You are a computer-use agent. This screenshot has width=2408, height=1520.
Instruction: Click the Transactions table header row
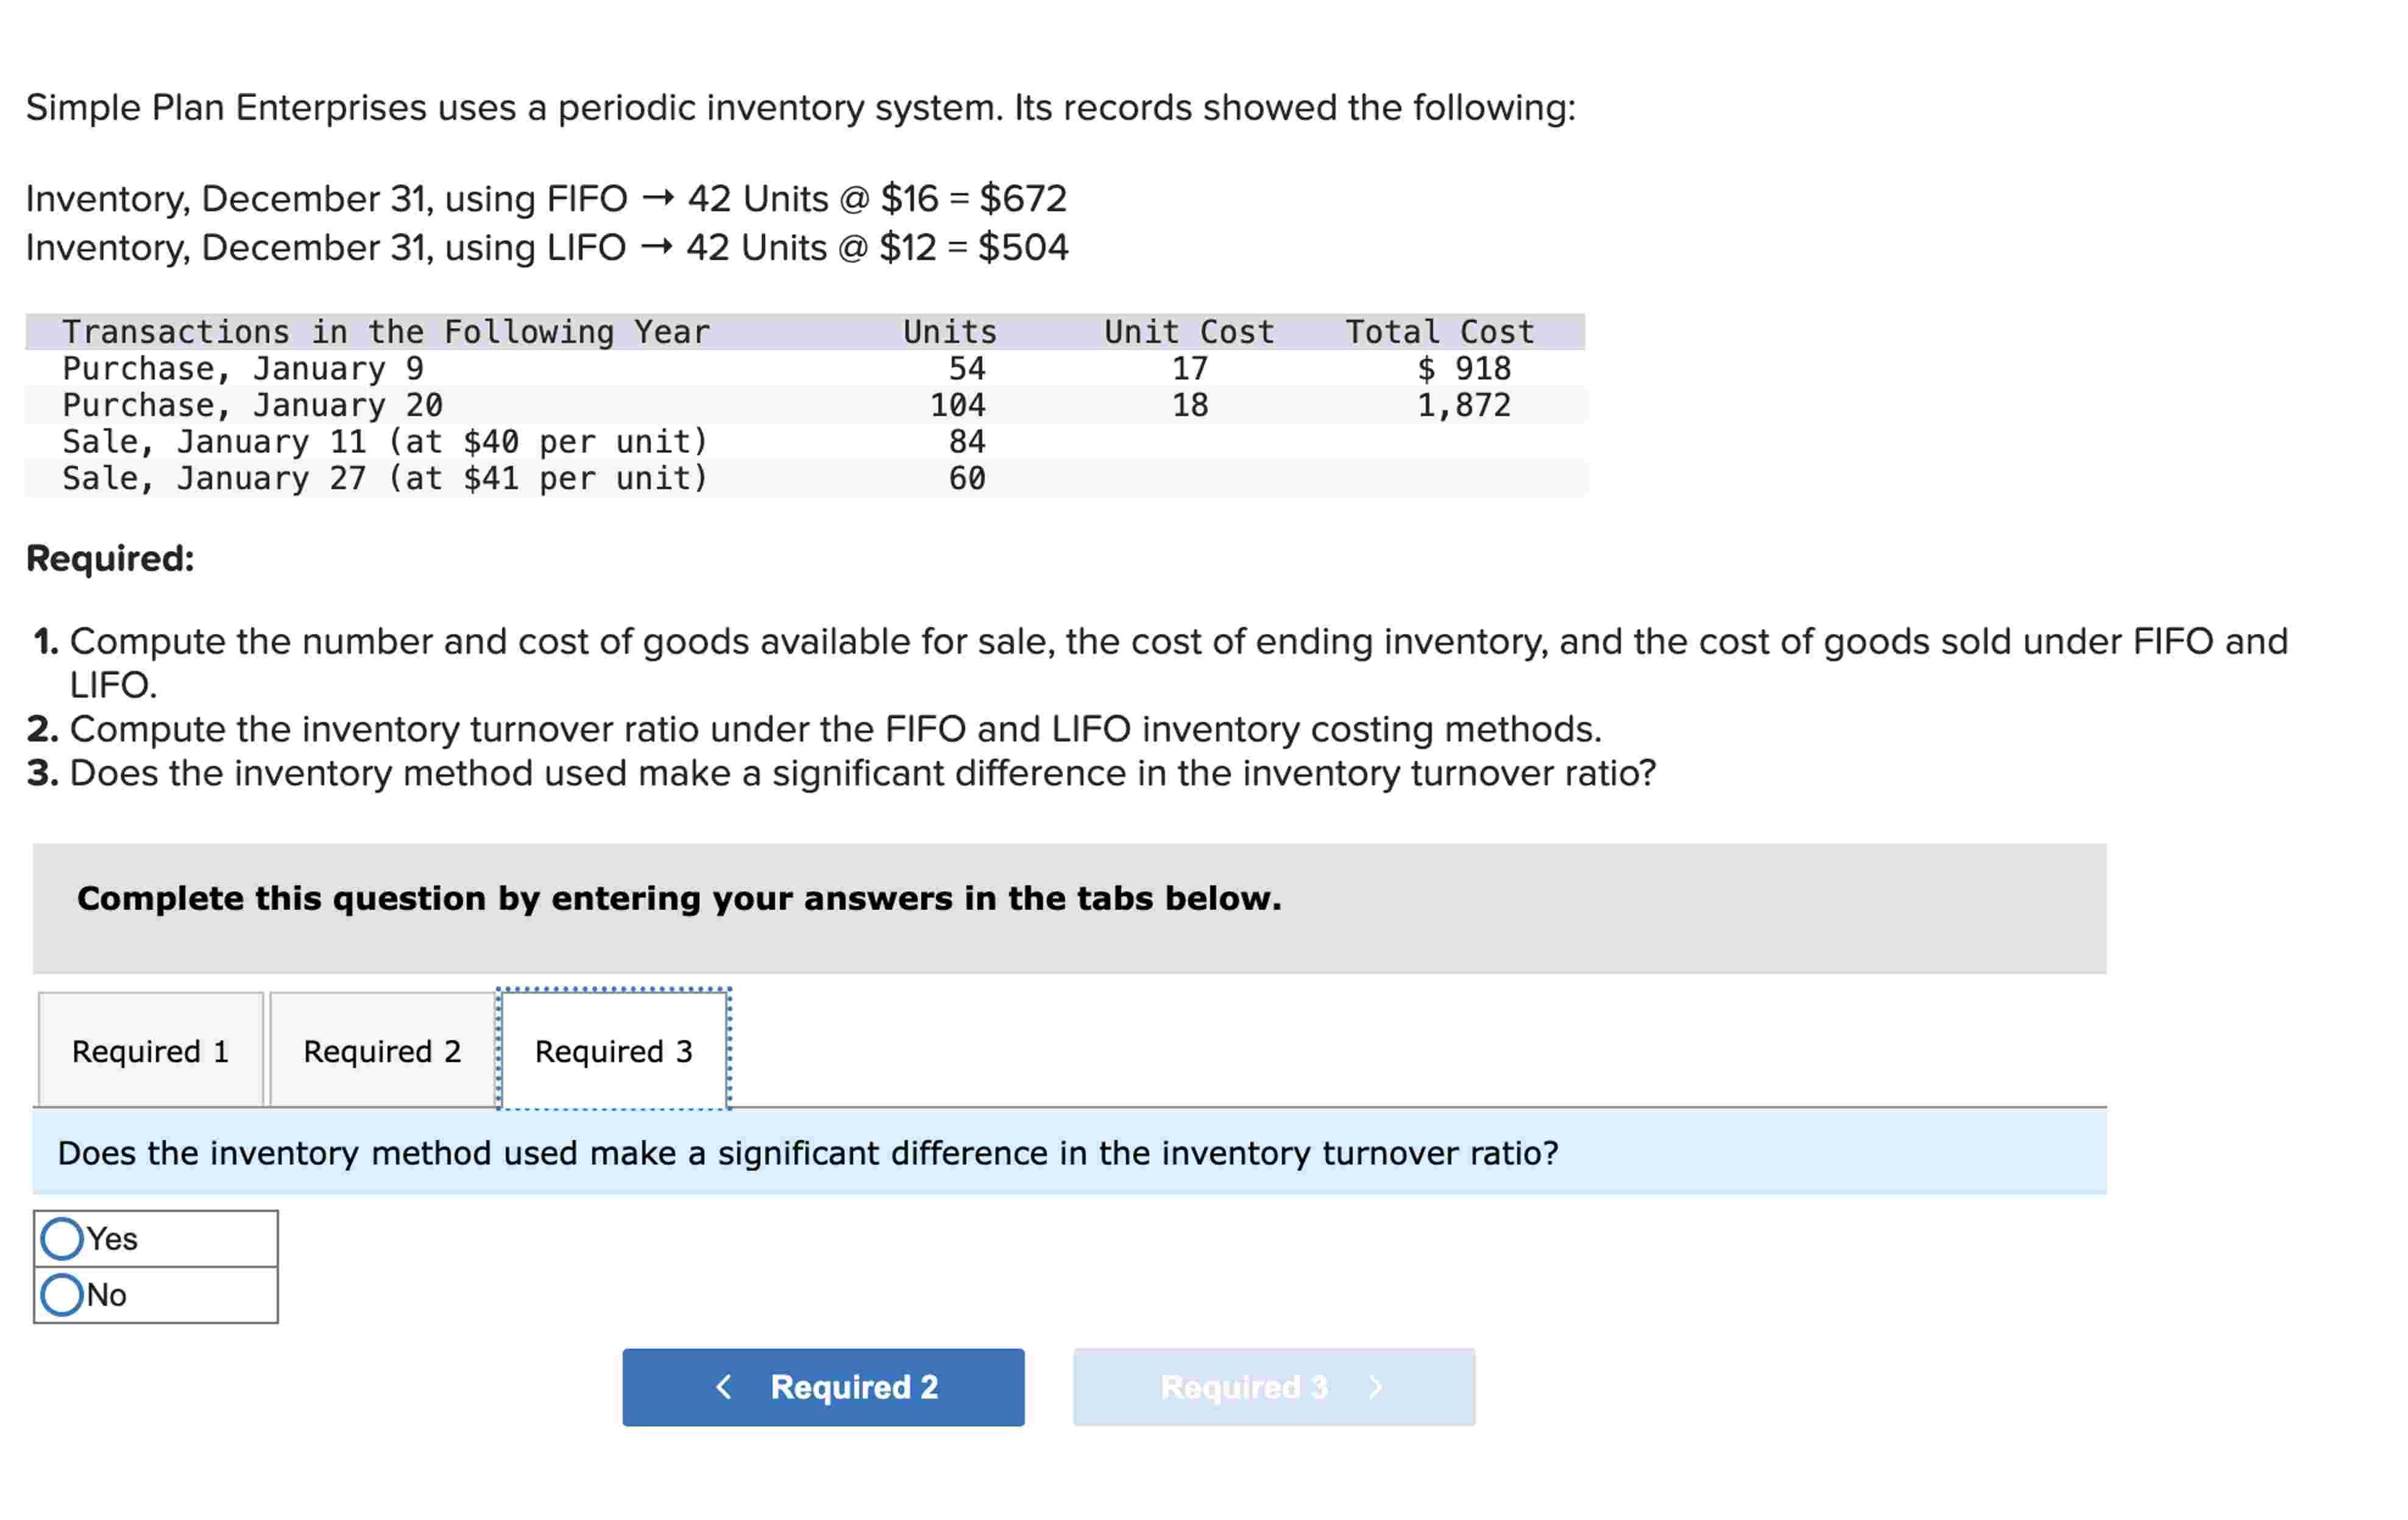point(700,331)
